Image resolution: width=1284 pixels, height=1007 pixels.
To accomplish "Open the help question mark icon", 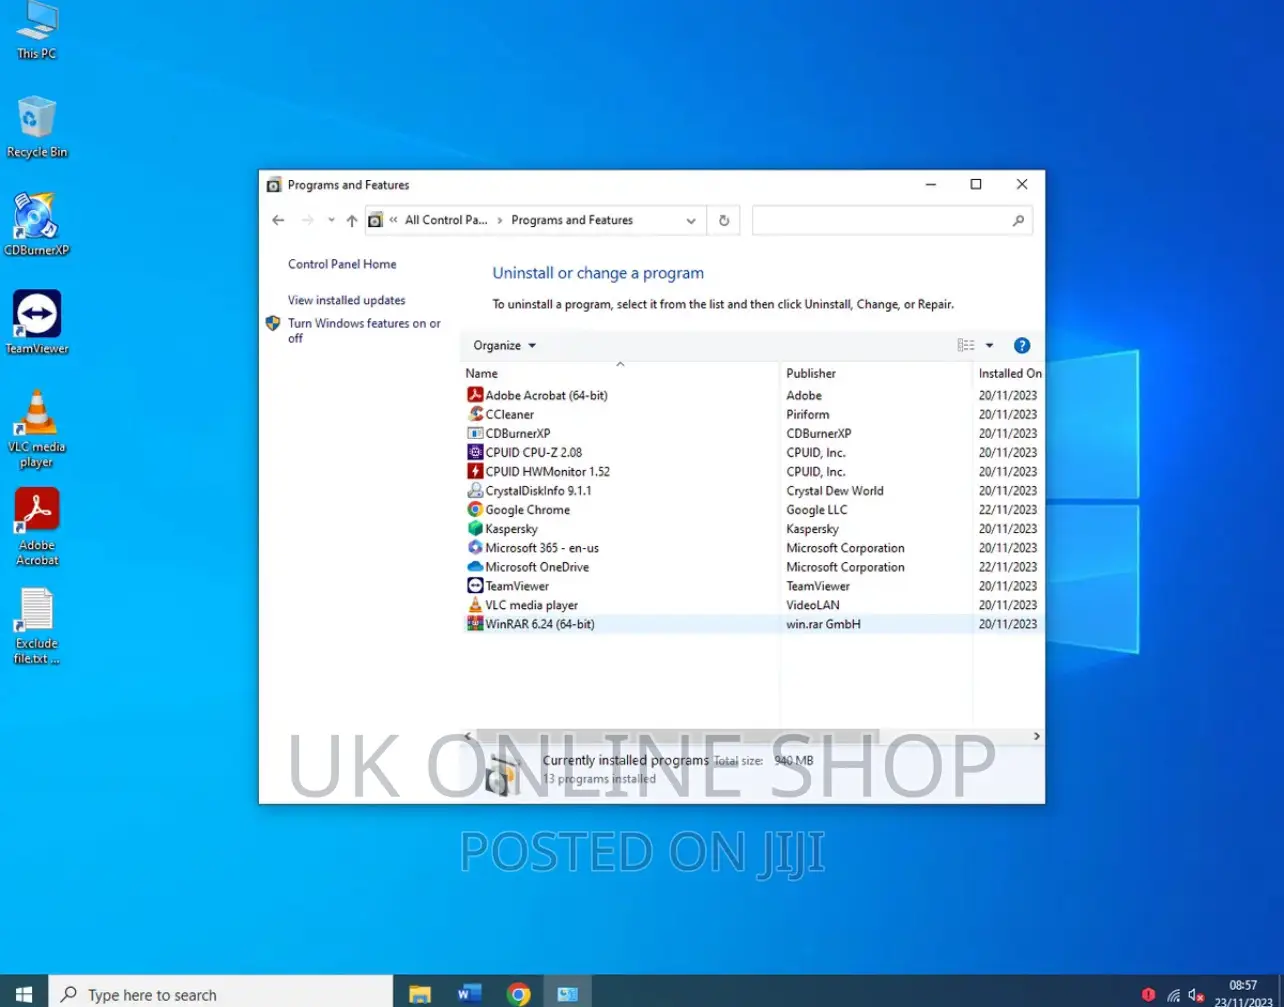I will tap(1021, 345).
